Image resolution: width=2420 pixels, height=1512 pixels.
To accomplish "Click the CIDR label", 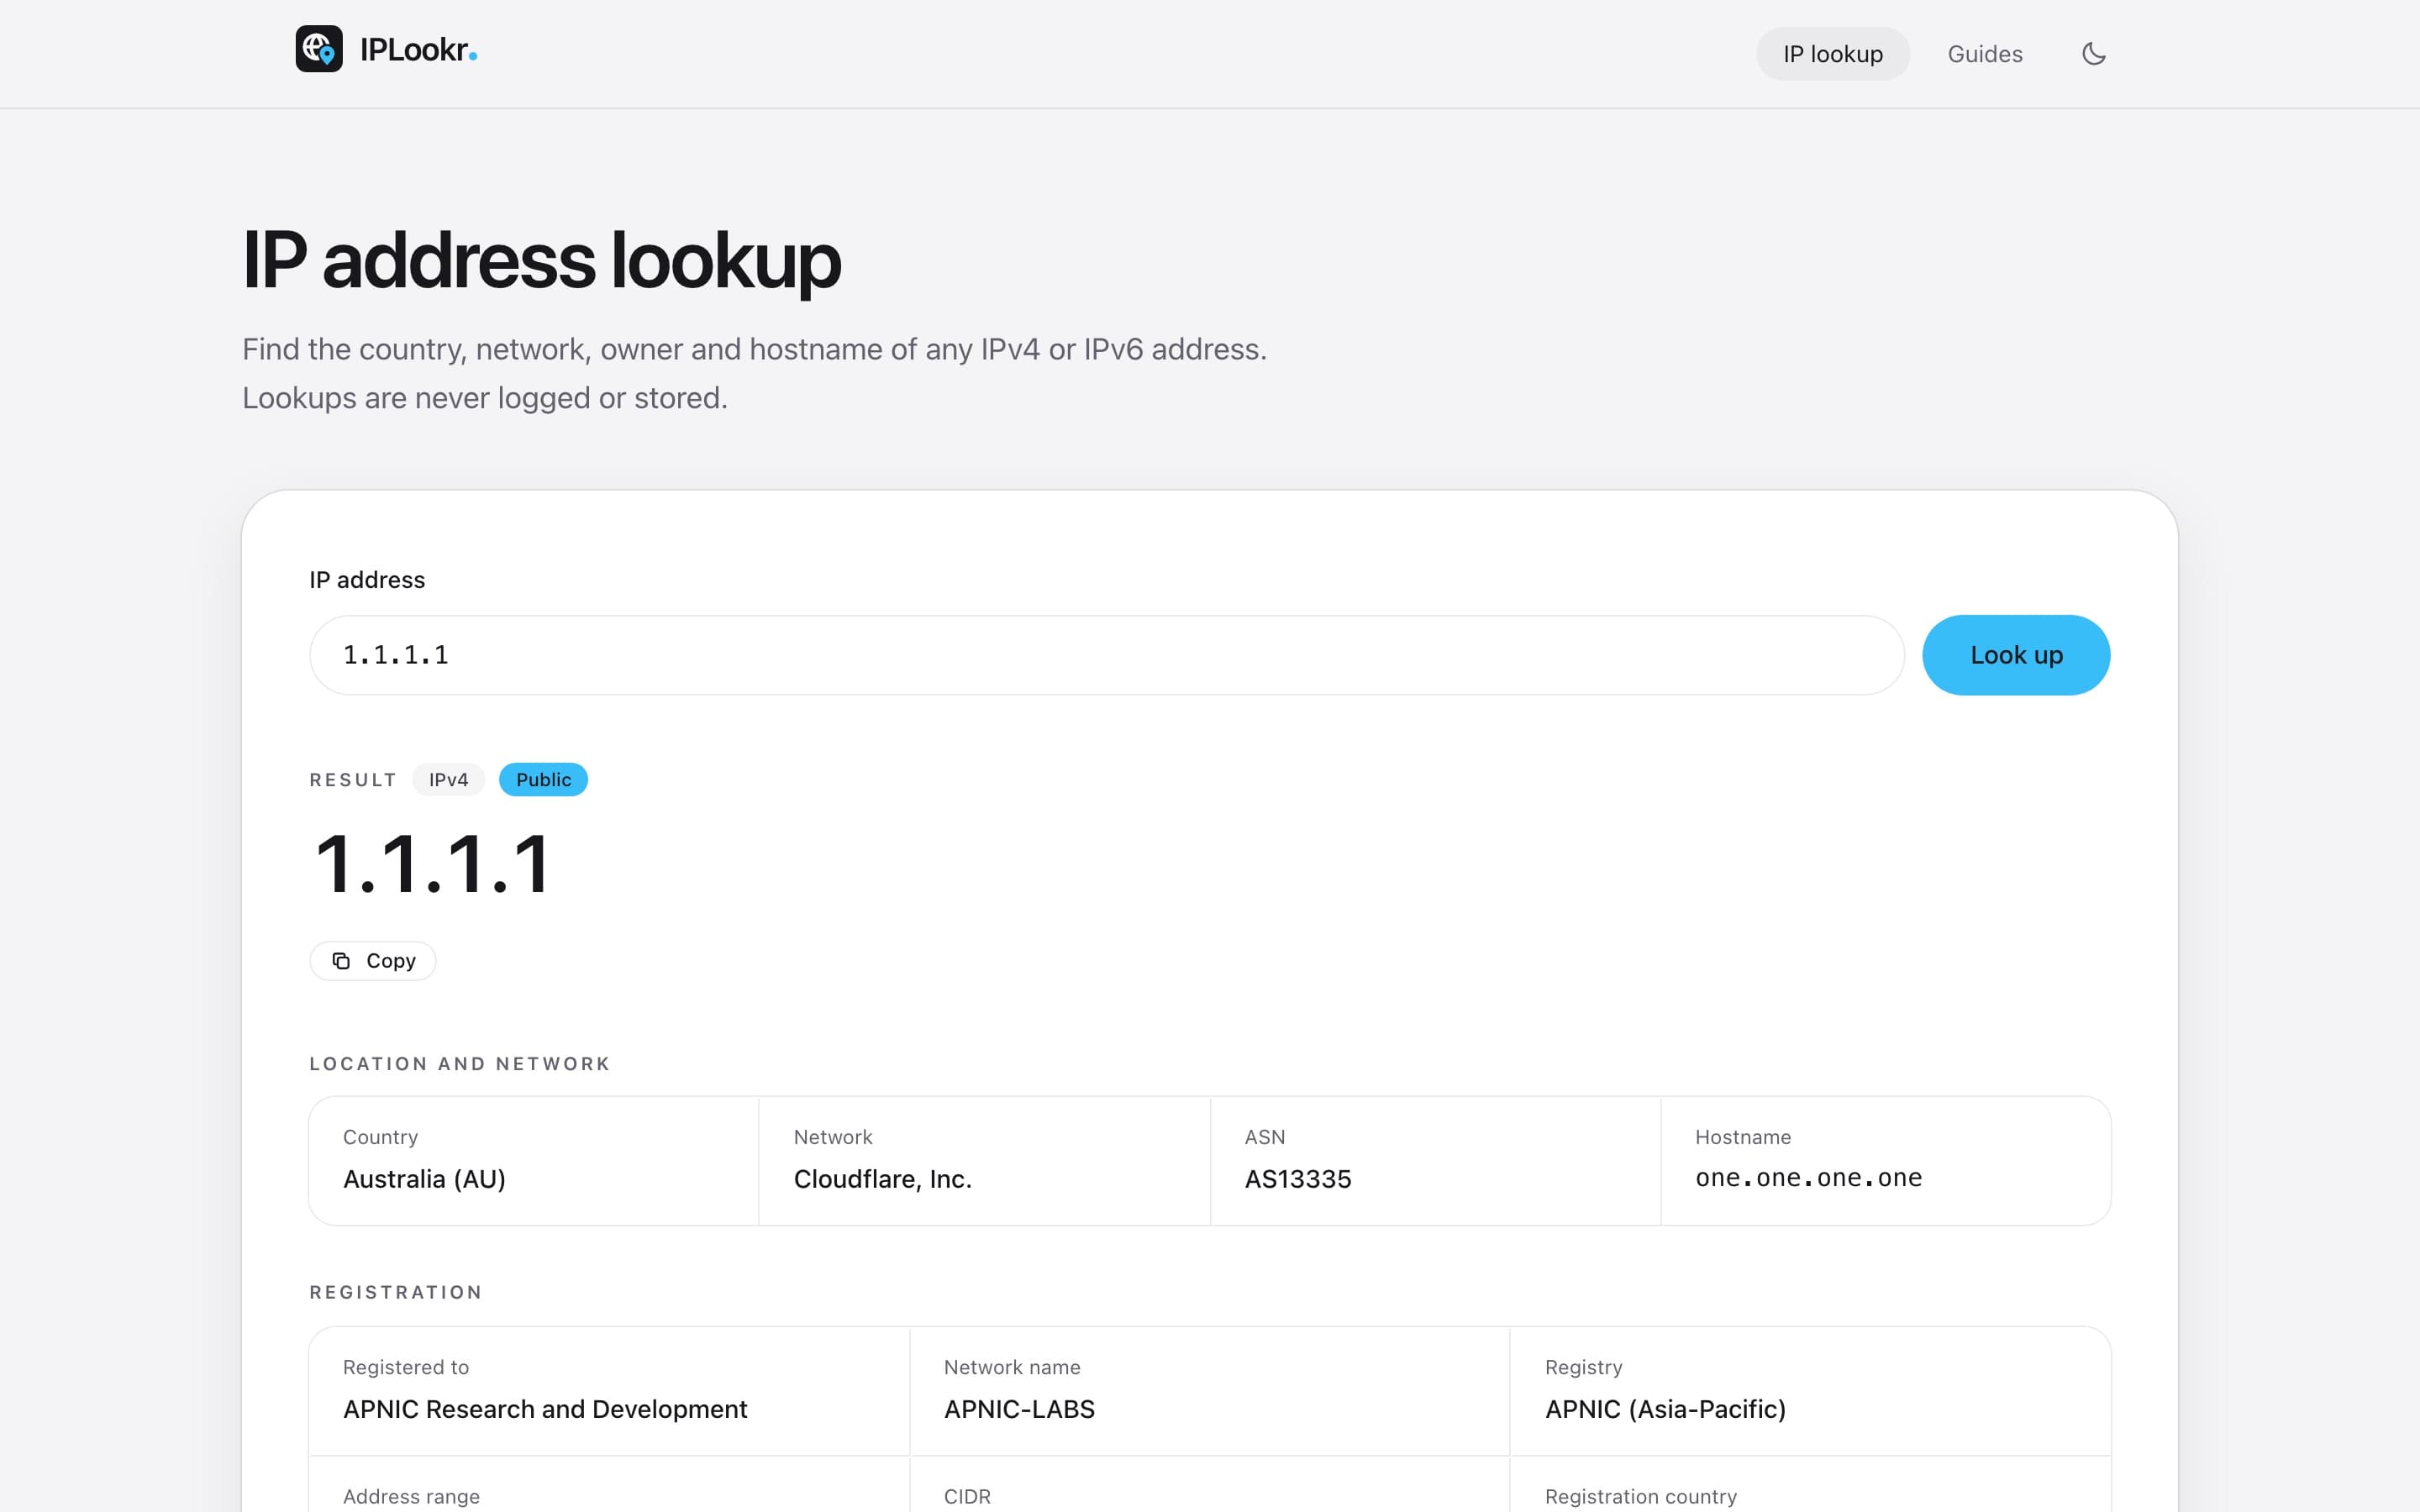I will click(x=967, y=1496).
